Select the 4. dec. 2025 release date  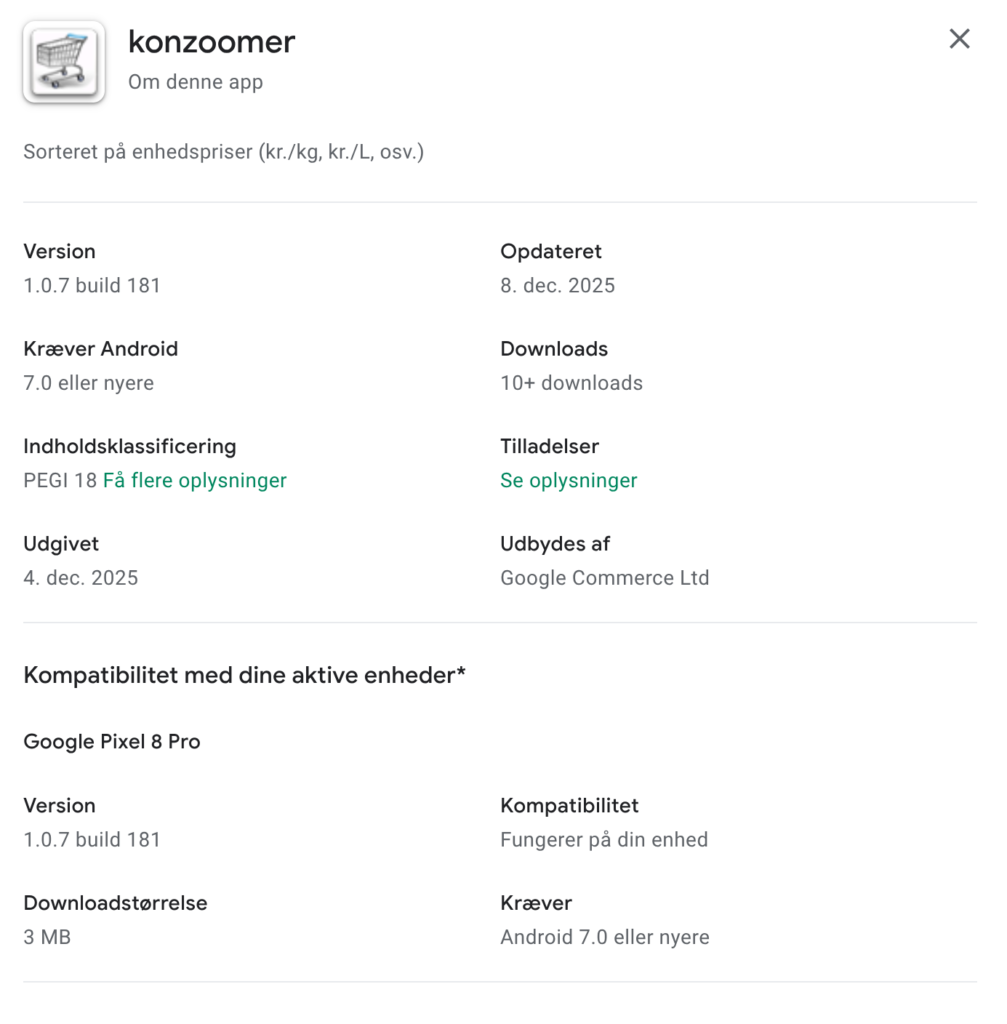[81, 578]
